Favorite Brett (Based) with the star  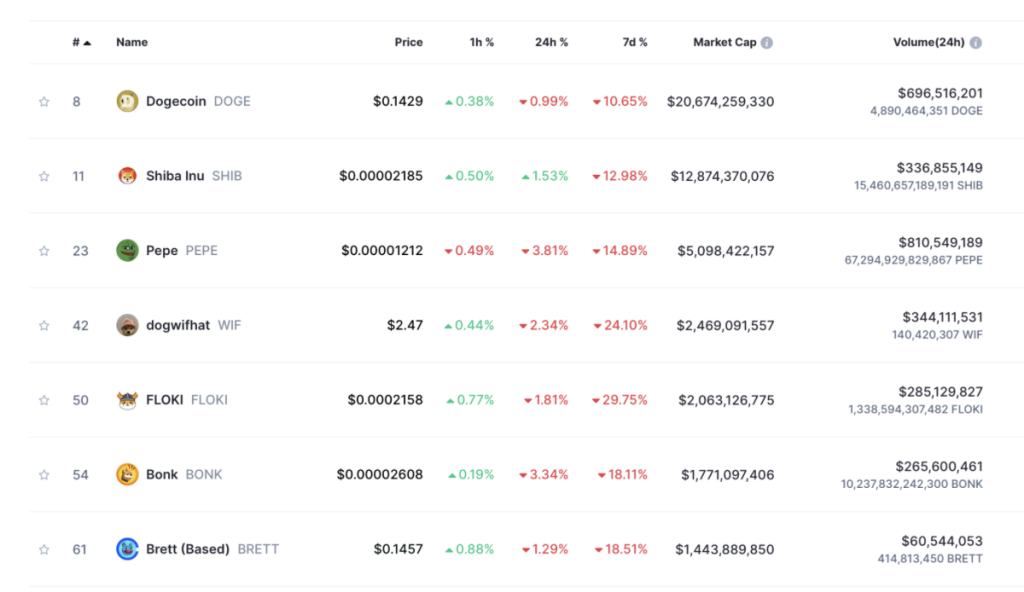click(44, 550)
